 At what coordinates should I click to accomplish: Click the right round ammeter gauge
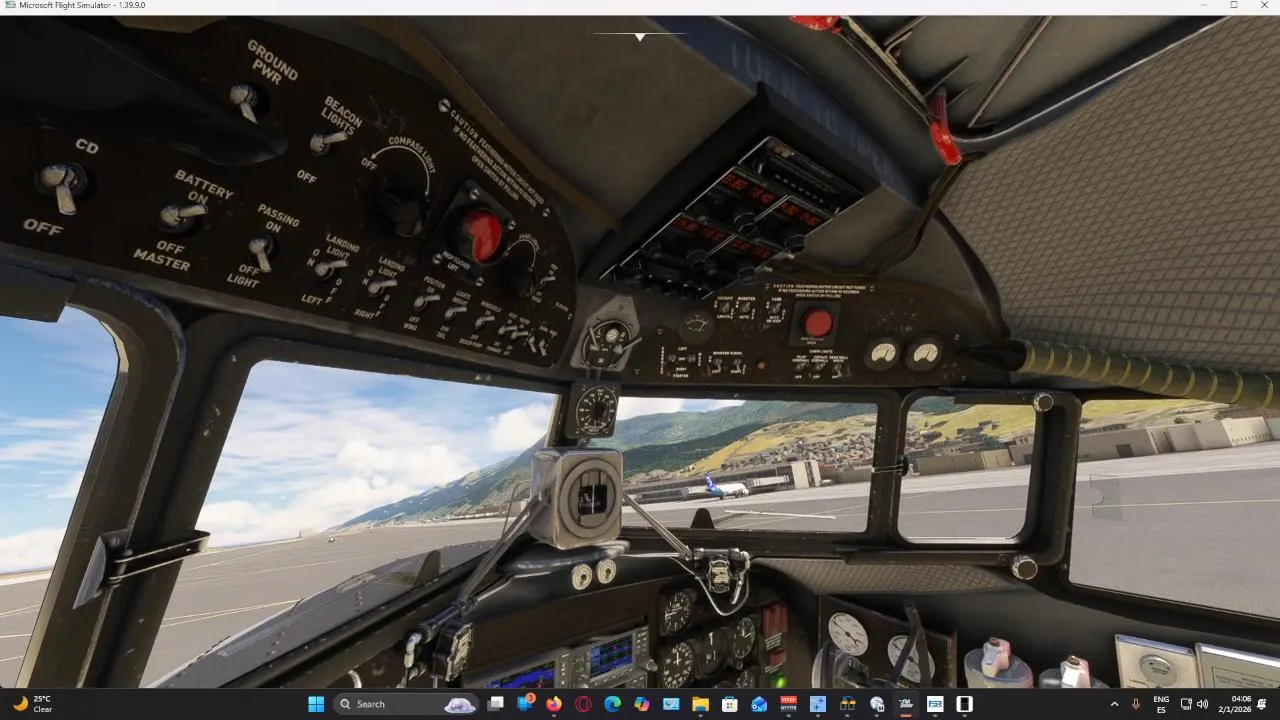coord(924,354)
